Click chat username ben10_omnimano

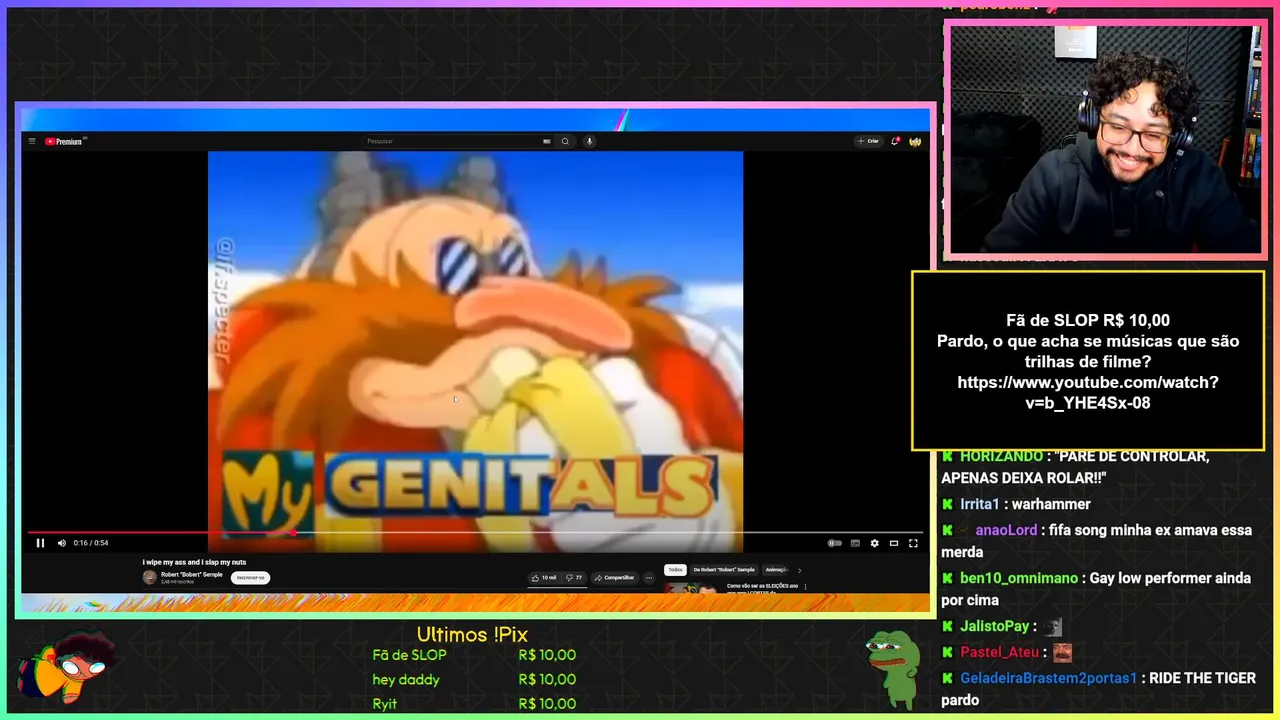1019,578
